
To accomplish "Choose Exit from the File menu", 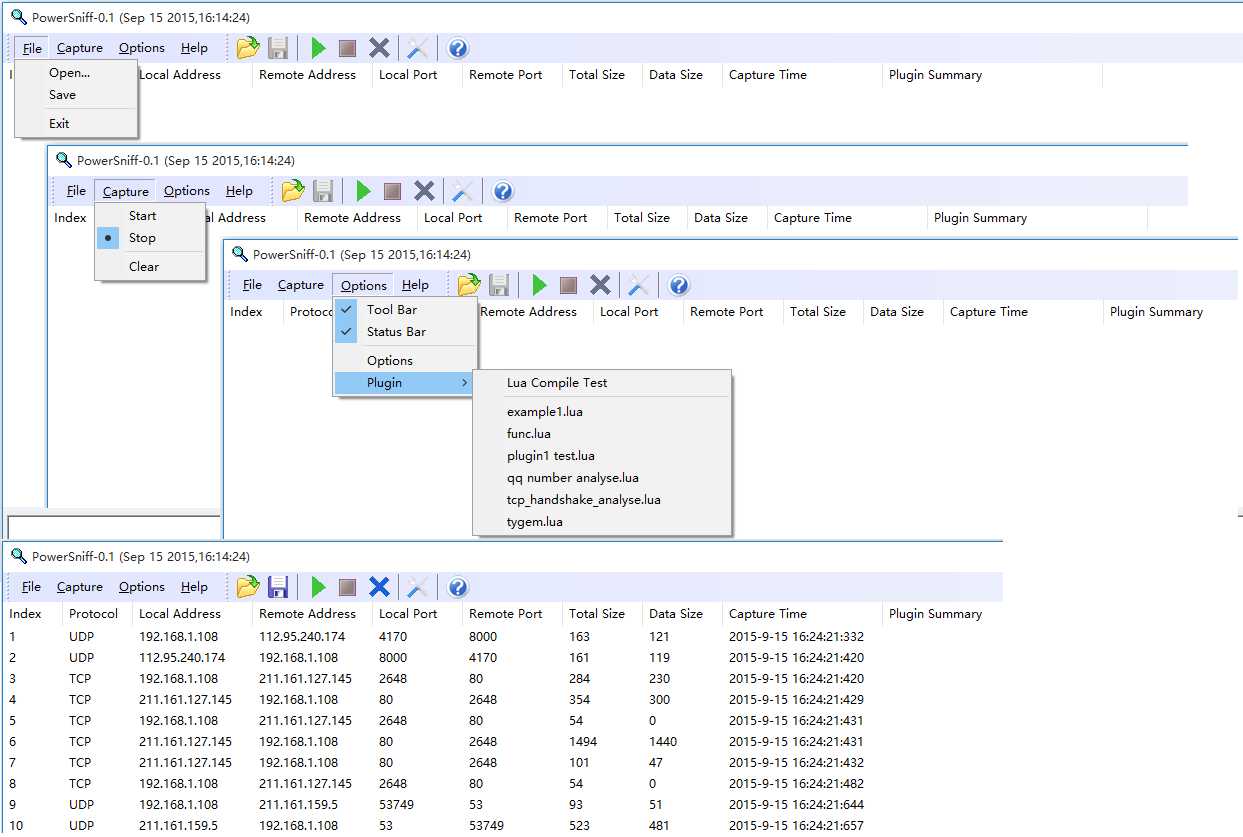I will [76, 124].
